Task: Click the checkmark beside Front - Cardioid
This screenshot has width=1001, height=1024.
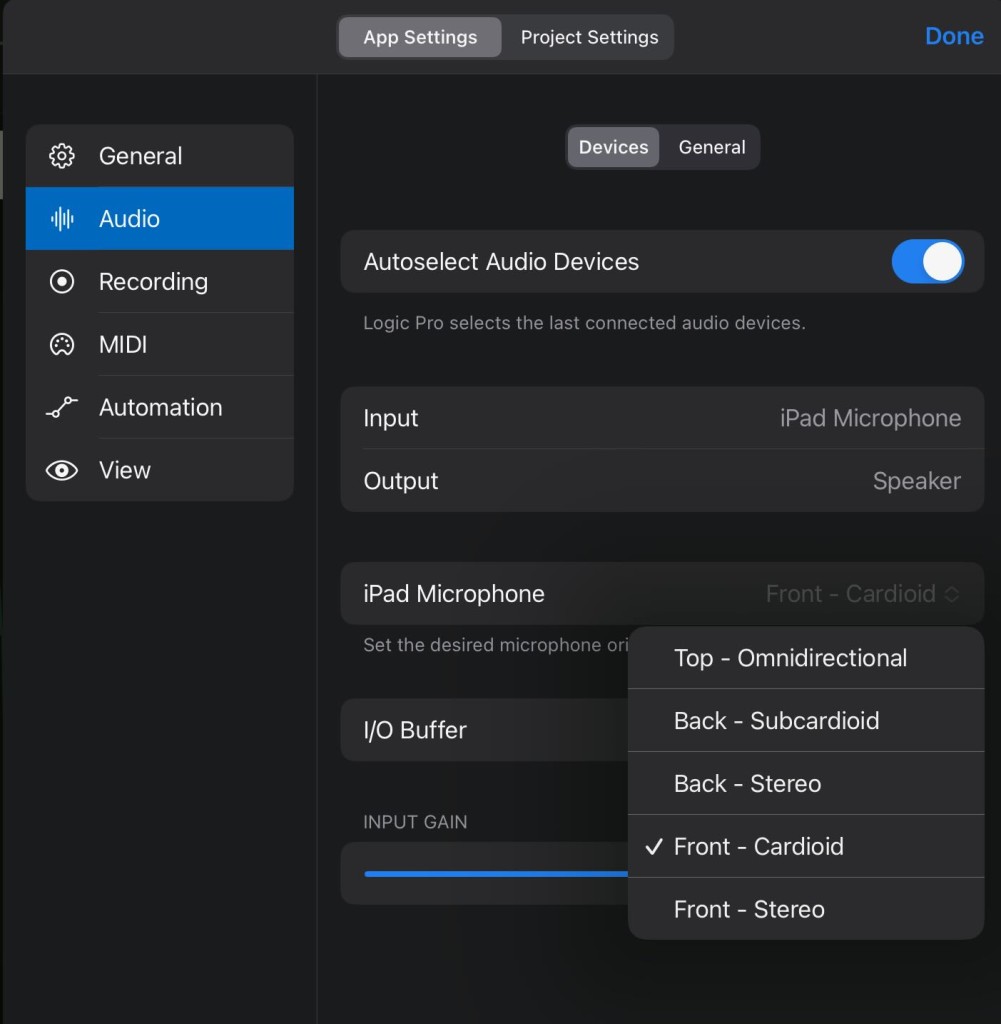Action: click(654, 847)
